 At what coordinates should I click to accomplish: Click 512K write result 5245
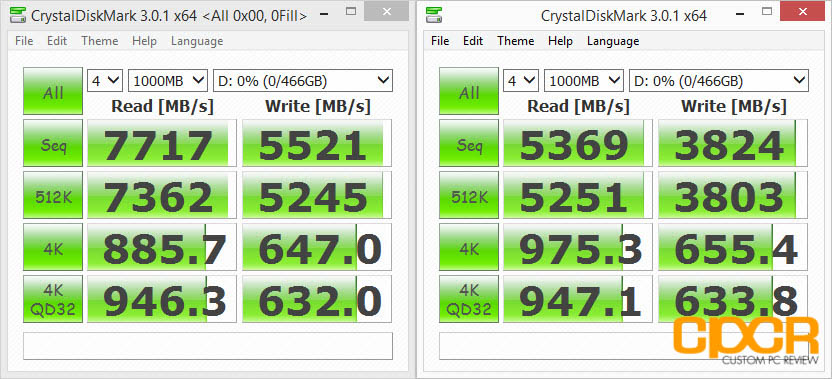317,195
